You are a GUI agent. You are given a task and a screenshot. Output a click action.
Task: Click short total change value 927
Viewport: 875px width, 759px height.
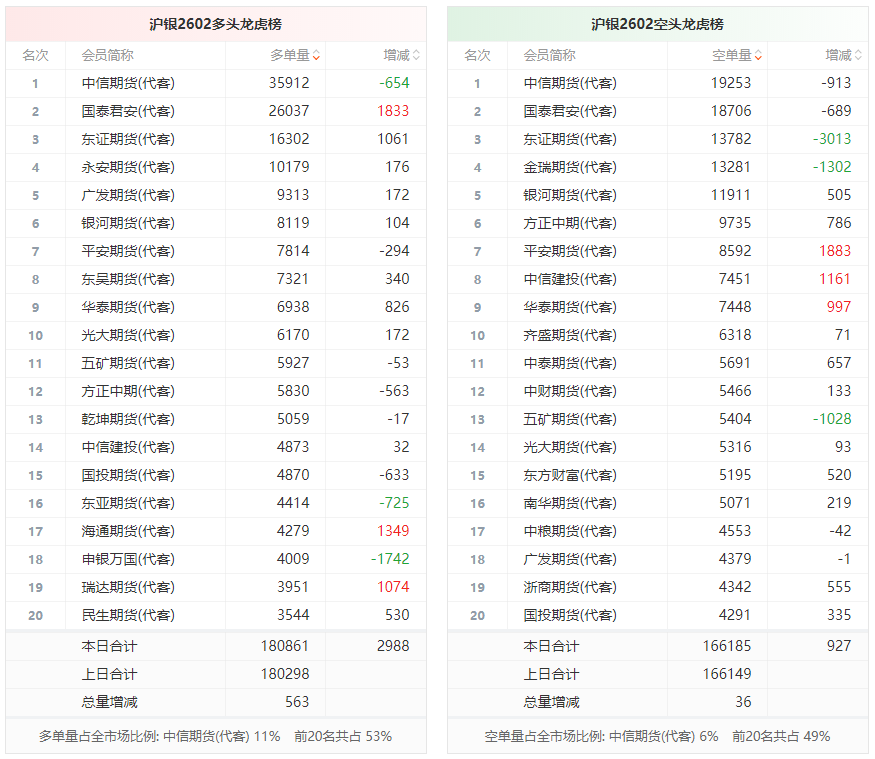[x=839, y=646]
